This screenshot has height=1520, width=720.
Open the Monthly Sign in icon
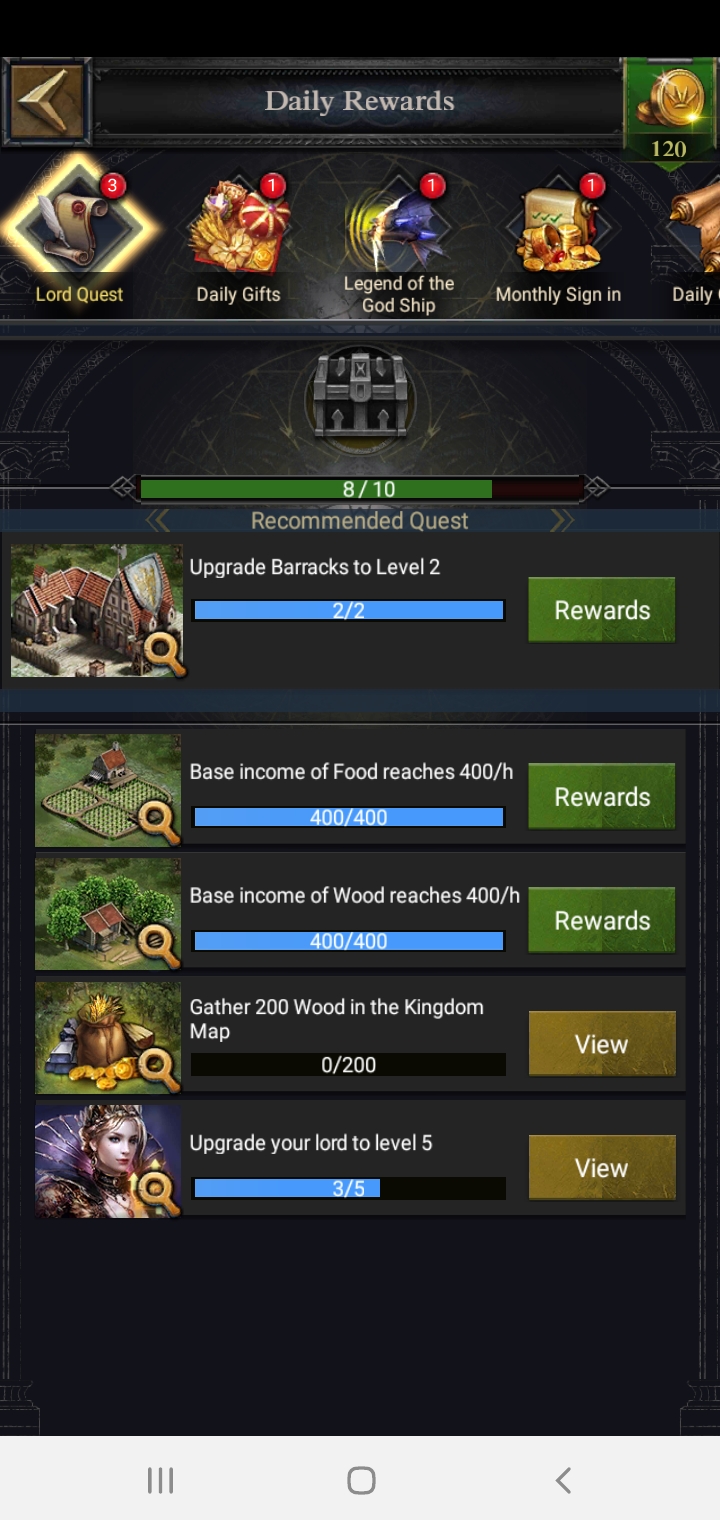pyautogui.click(x=558, y=240)
